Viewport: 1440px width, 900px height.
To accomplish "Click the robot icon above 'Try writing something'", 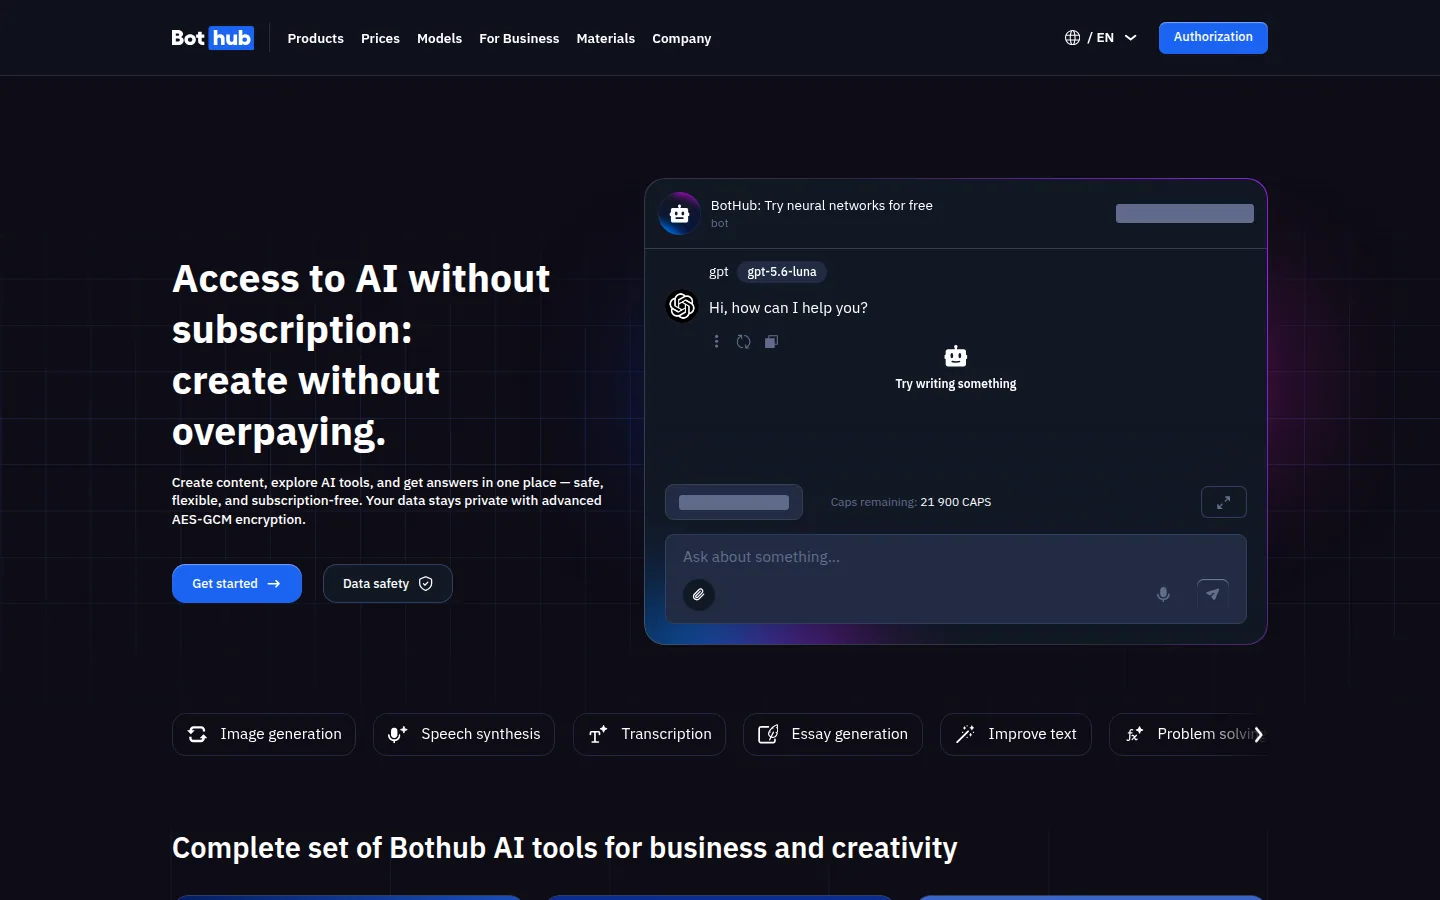I will click(x=956, y=356).
